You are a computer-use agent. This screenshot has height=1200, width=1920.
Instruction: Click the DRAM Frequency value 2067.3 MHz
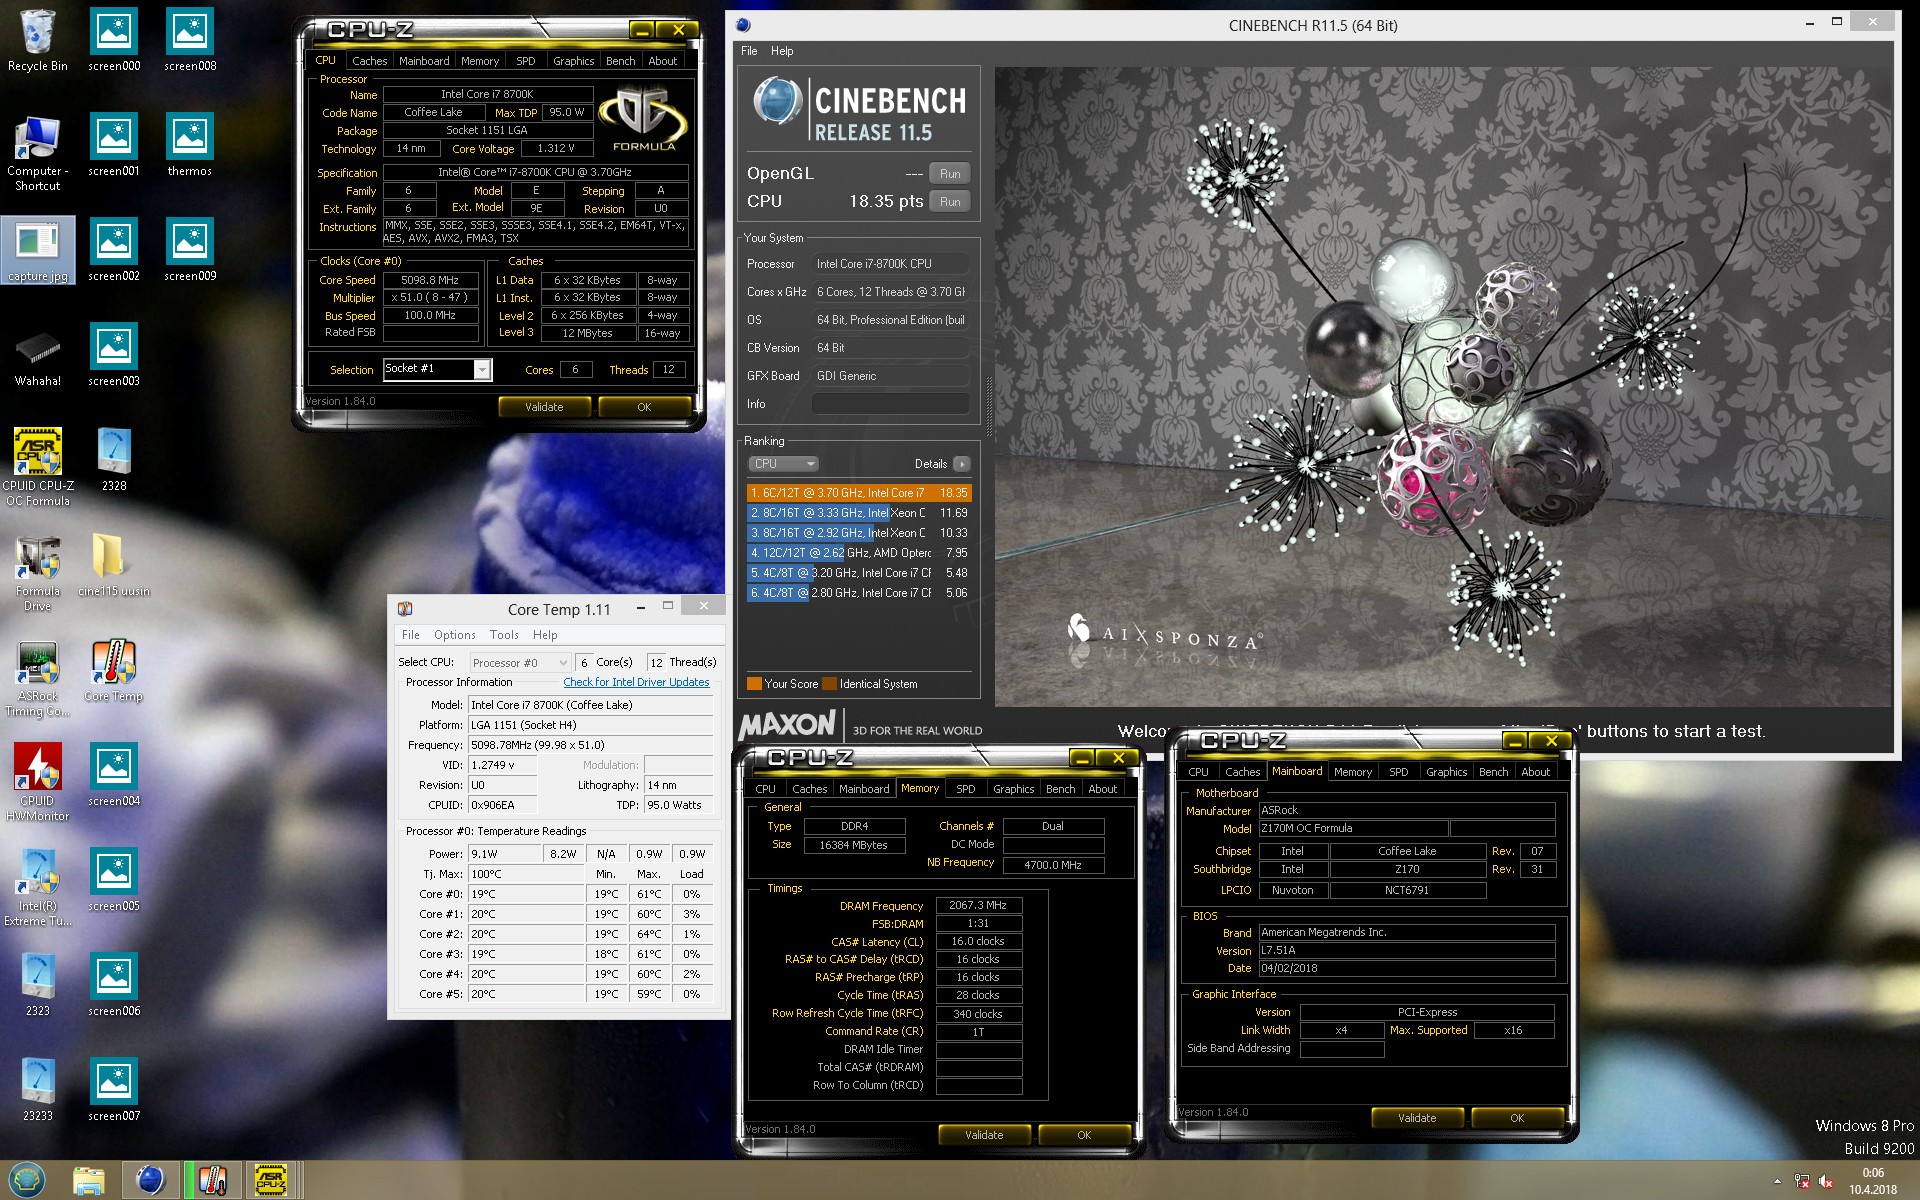point(978,906)
